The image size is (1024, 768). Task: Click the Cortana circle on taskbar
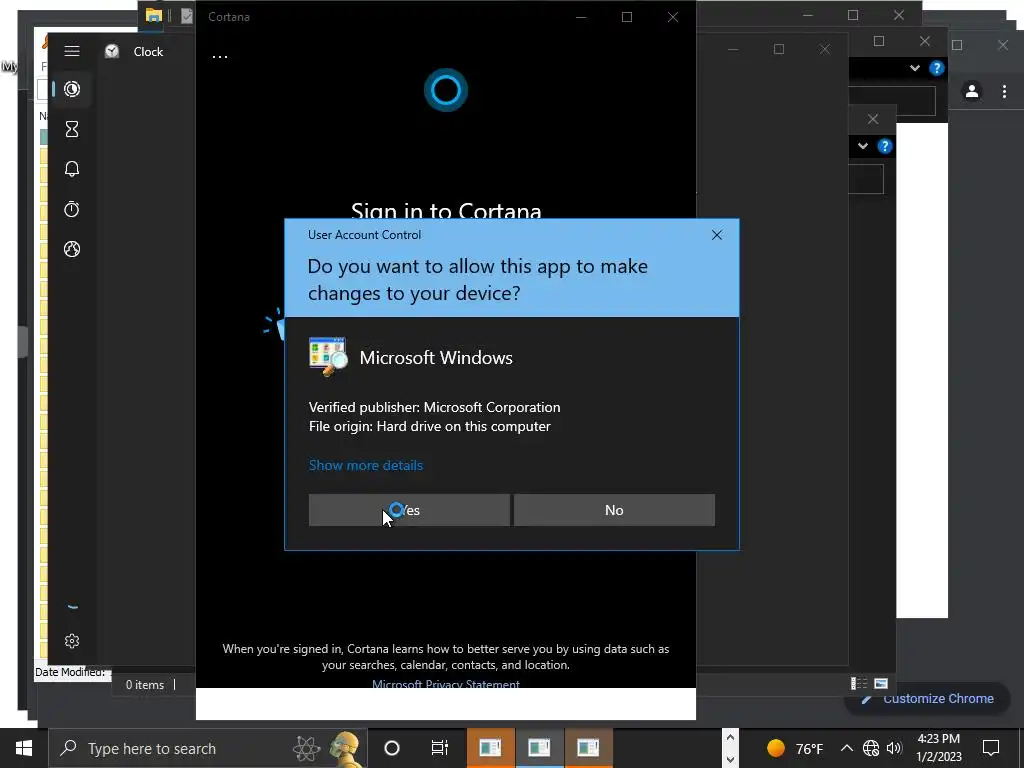[392, 748]
